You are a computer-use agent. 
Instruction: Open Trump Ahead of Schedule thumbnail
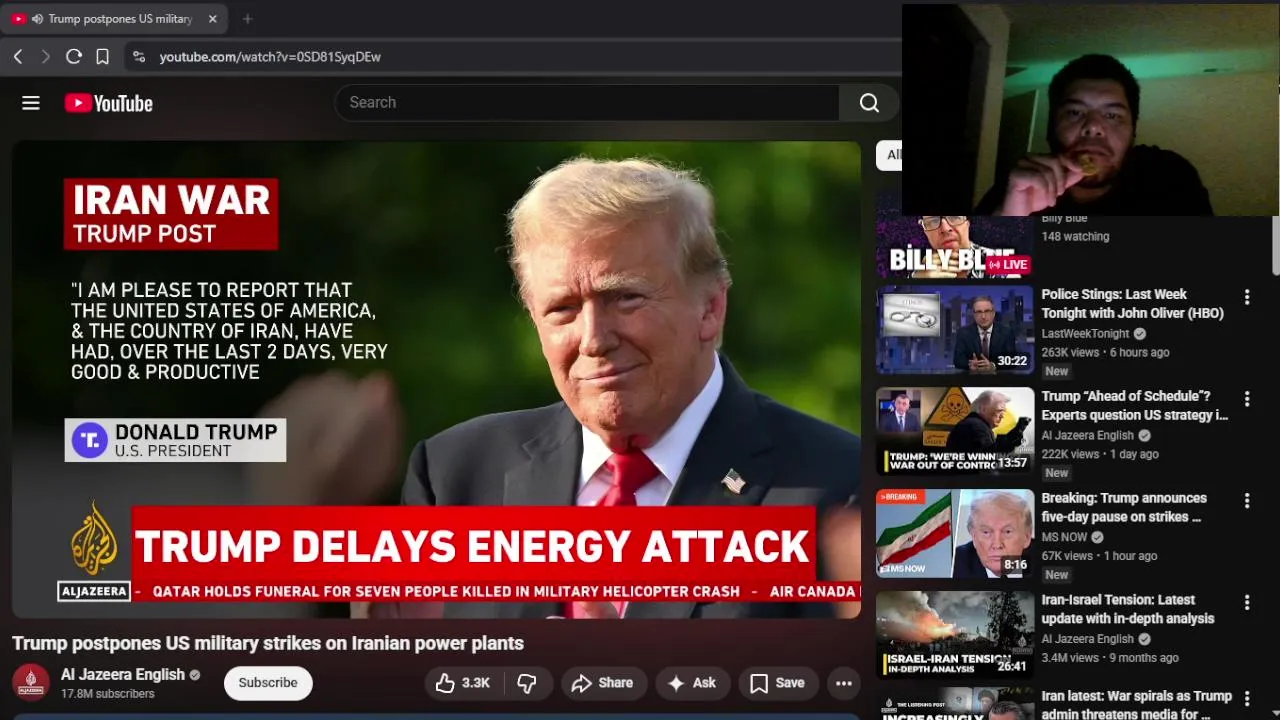point(955,431)
